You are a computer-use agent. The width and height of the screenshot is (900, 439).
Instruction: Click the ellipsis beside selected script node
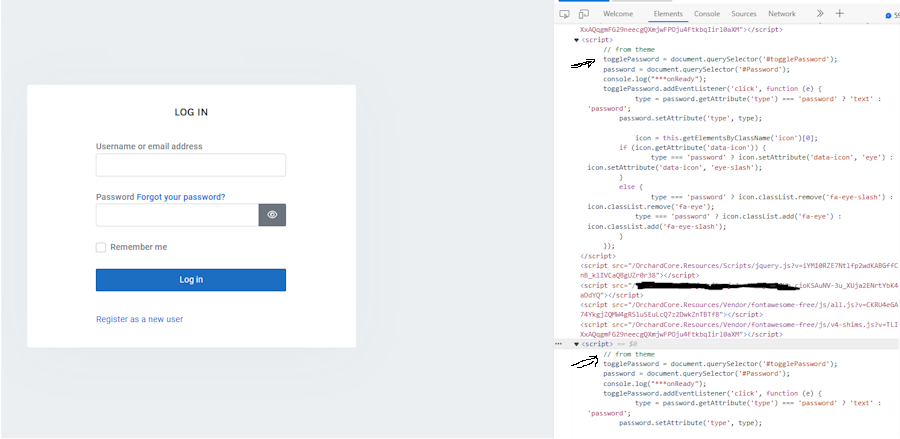[x=558, y=344]
